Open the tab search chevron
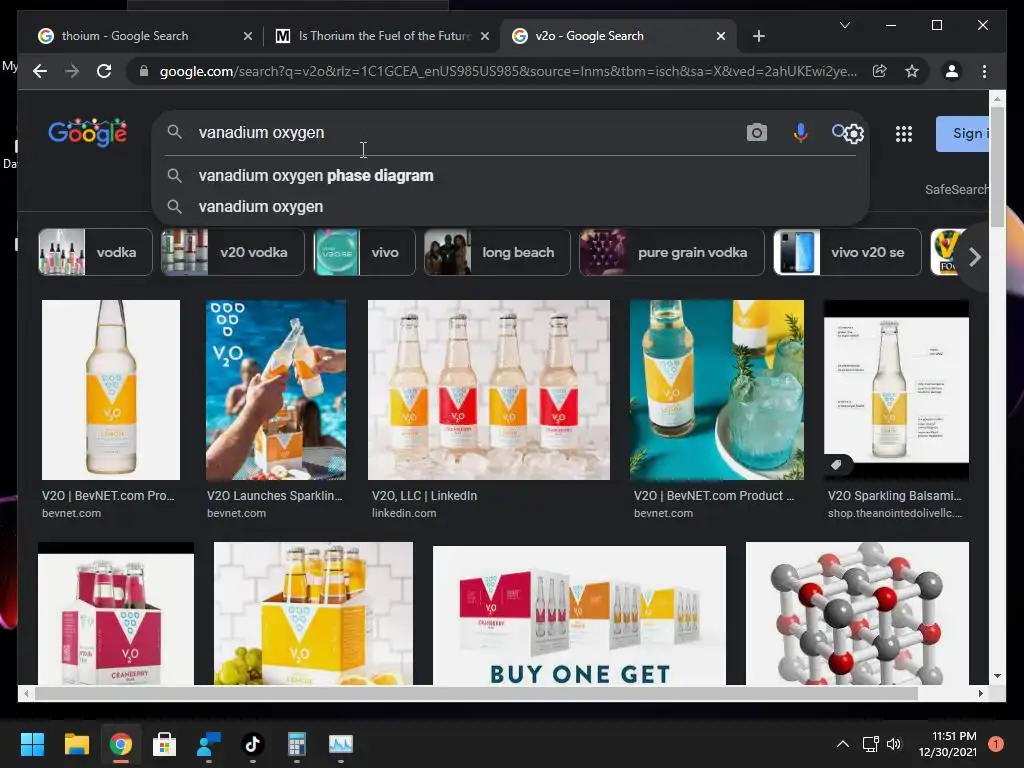 (844, 25)
